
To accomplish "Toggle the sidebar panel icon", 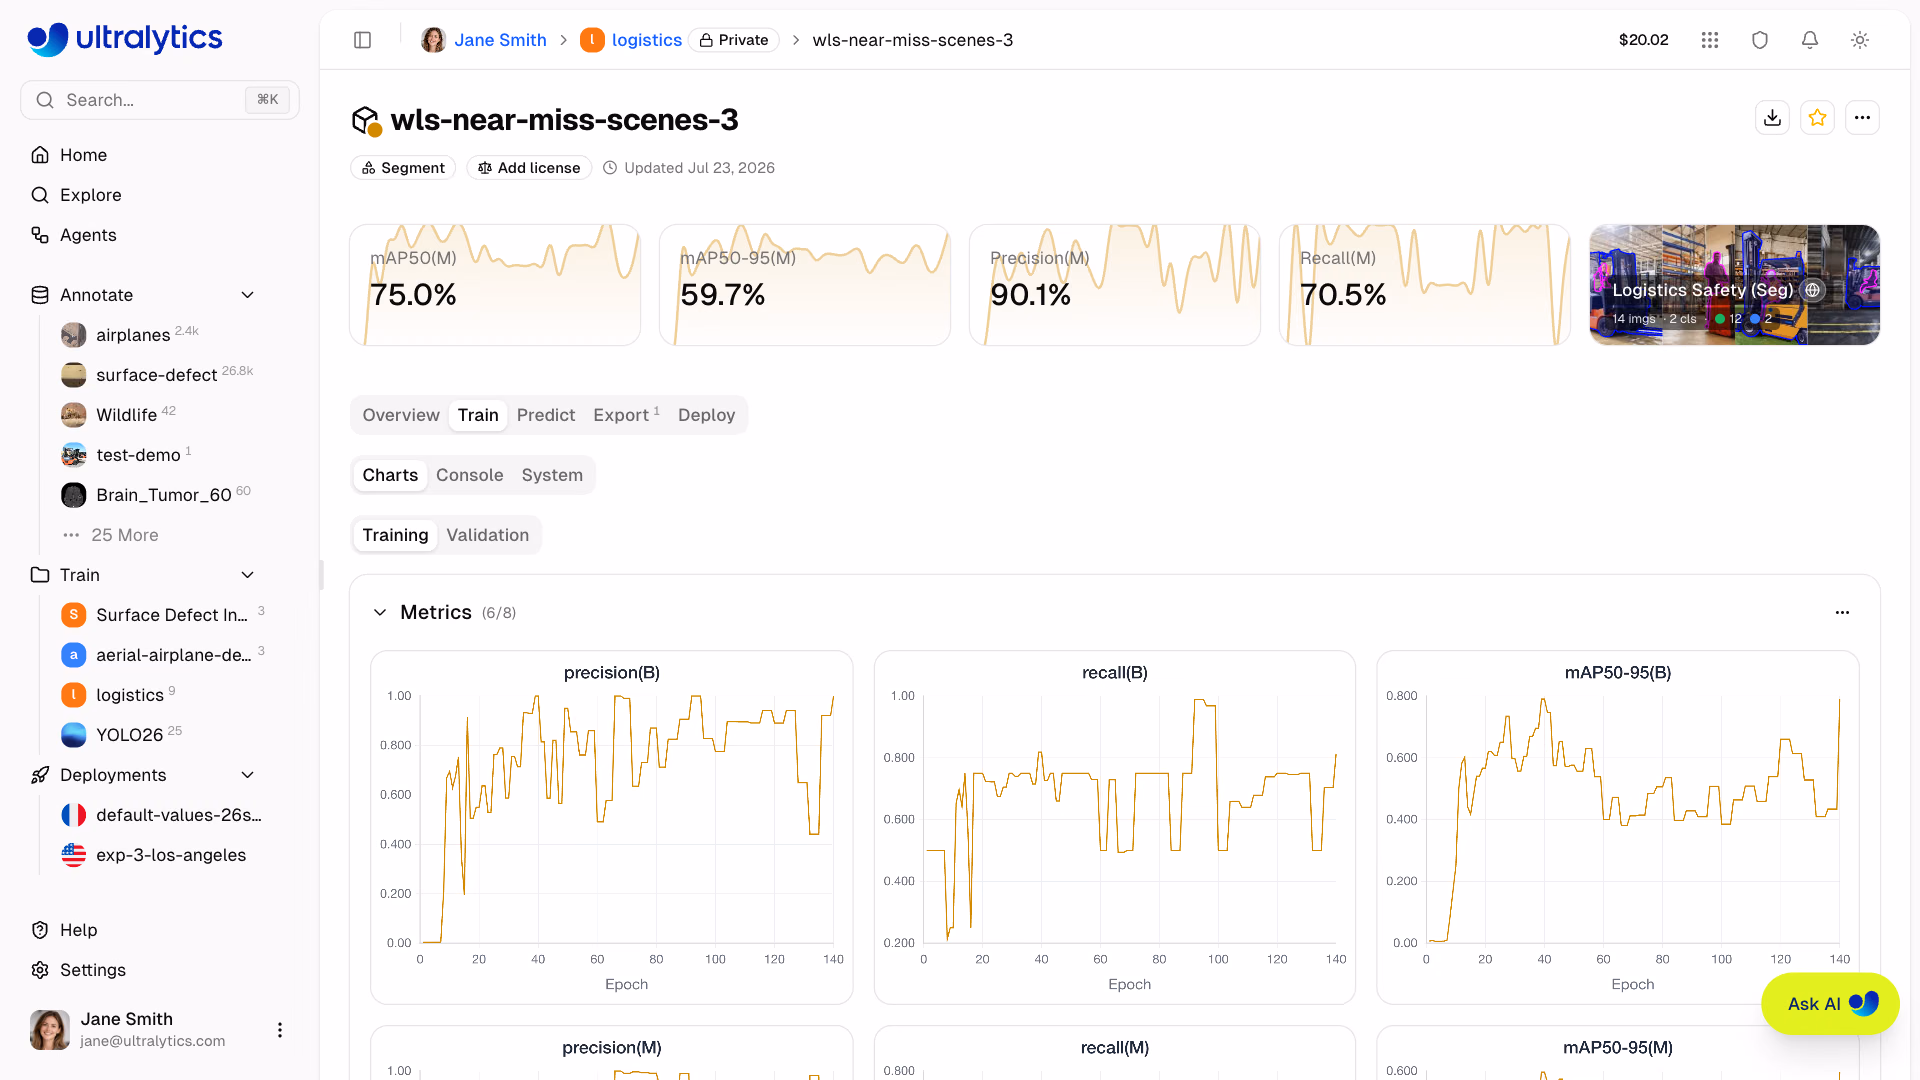I will click(x=362, y=40).
